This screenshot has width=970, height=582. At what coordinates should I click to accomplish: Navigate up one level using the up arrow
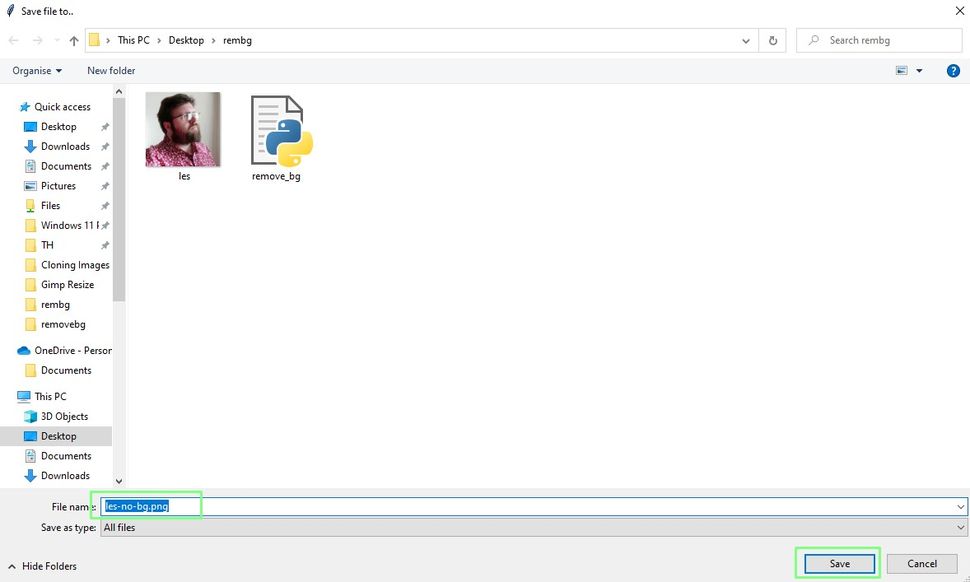[x=75, y=40]
